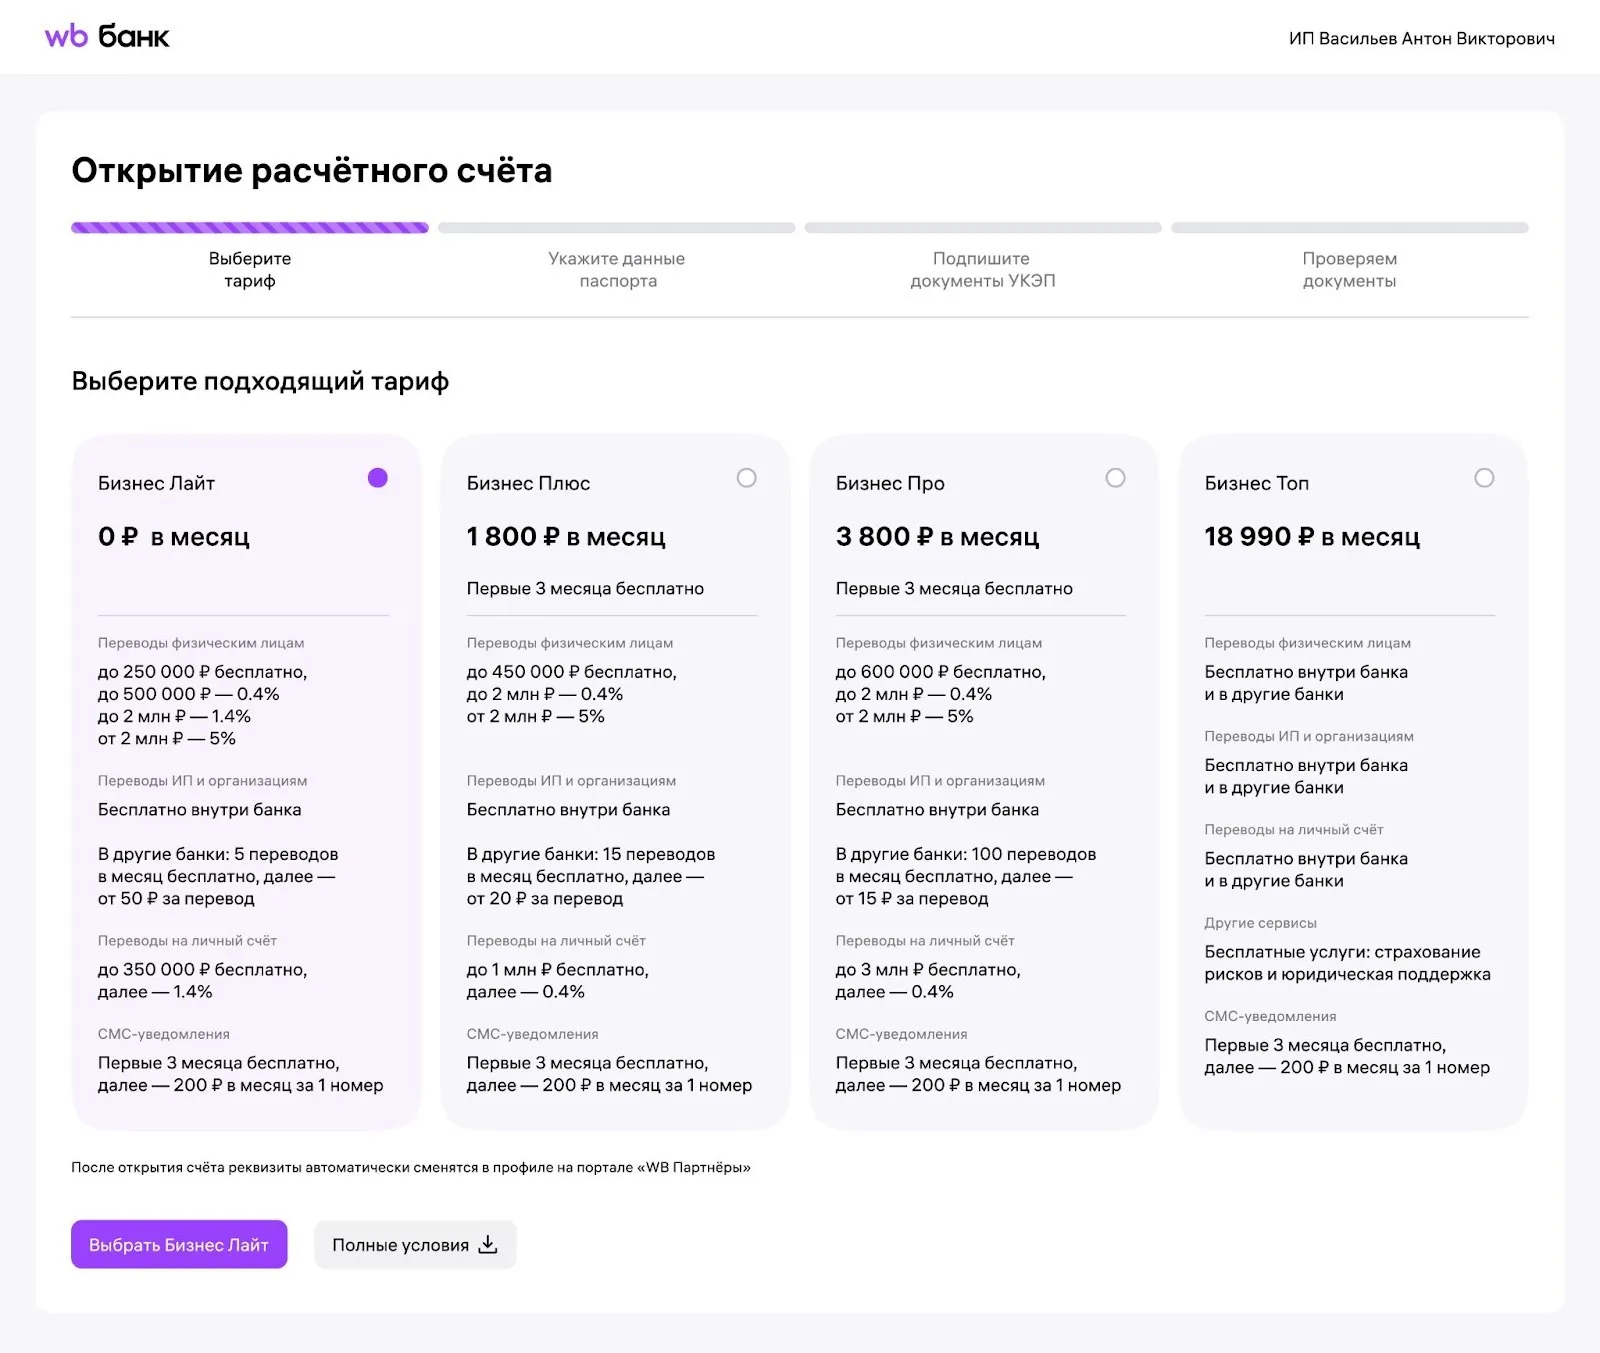Click the ИП Васильев Антон Викторович profile name
1600x1353 pixels.
1421,39
